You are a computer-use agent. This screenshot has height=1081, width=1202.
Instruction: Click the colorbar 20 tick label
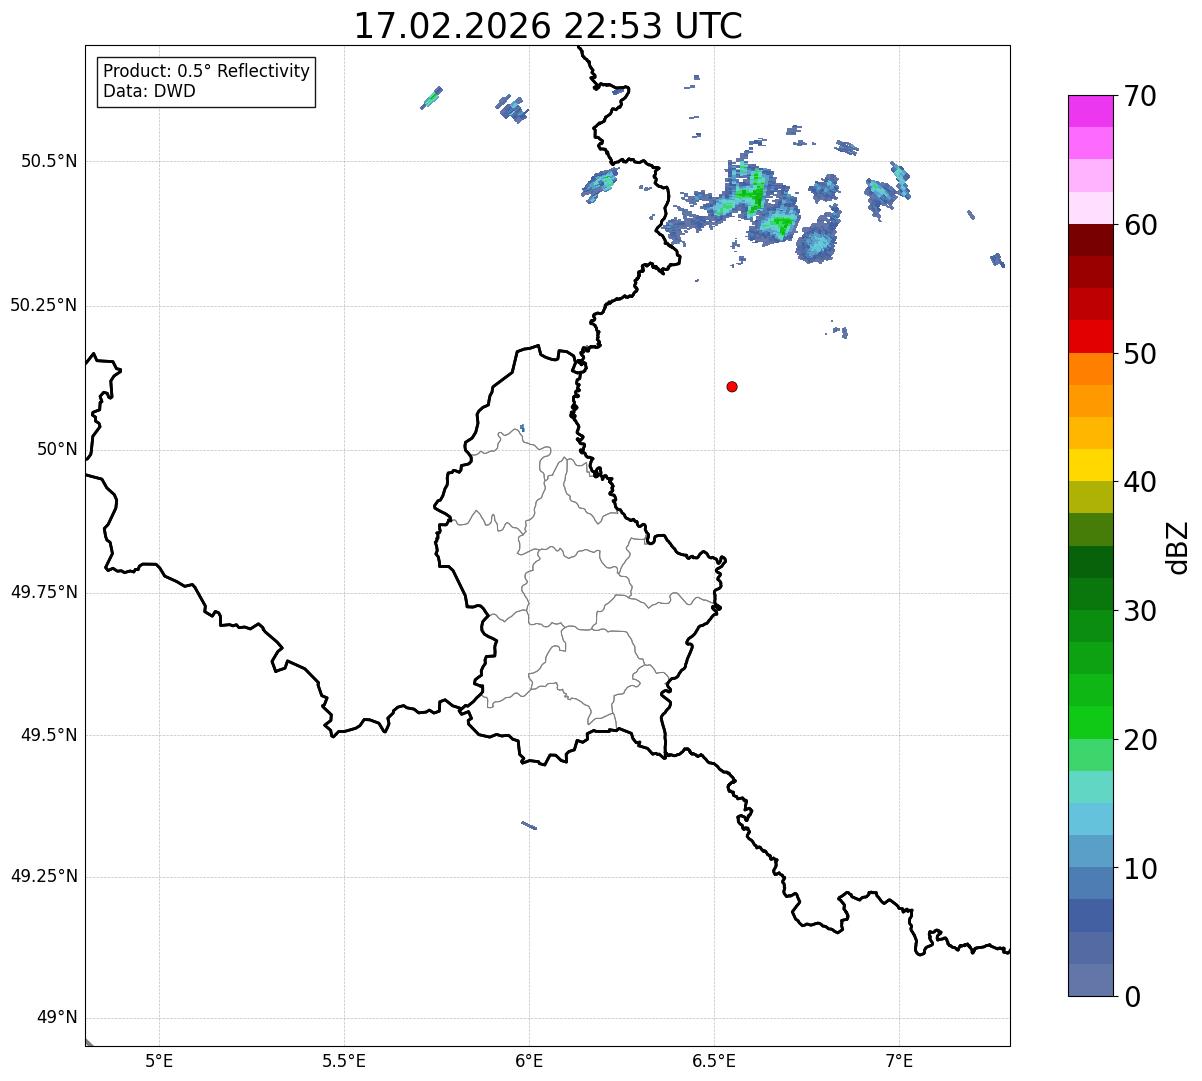coord(1140,740)
